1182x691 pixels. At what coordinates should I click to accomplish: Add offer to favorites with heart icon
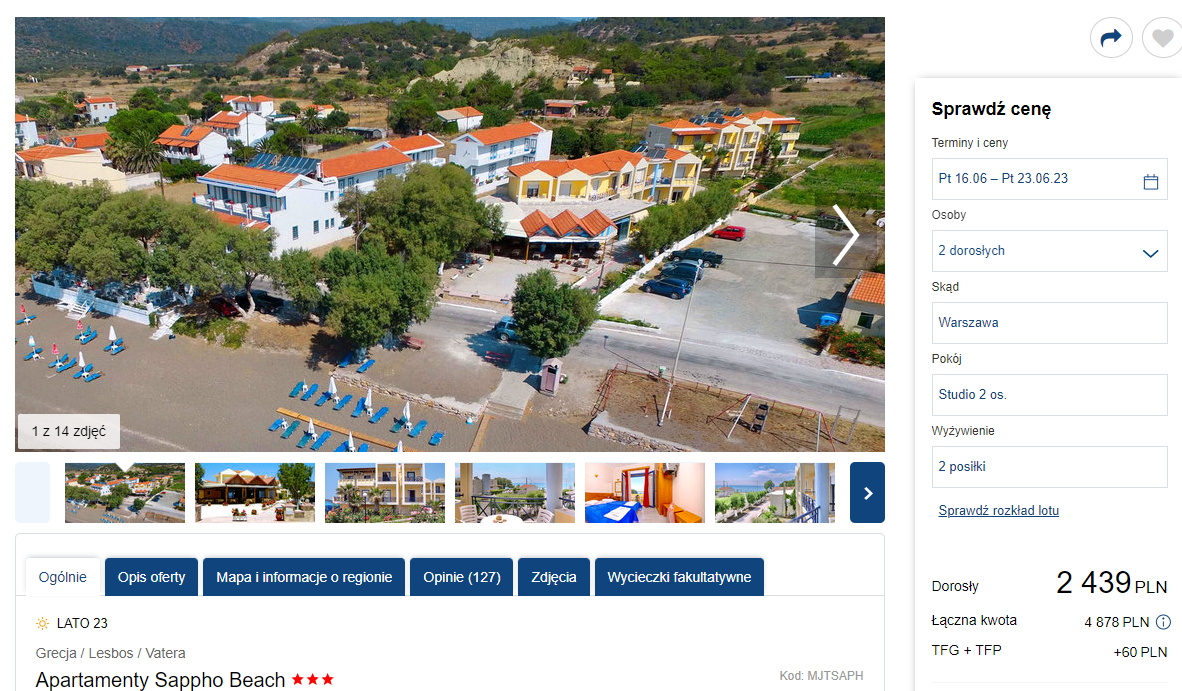click(1162, 38)
